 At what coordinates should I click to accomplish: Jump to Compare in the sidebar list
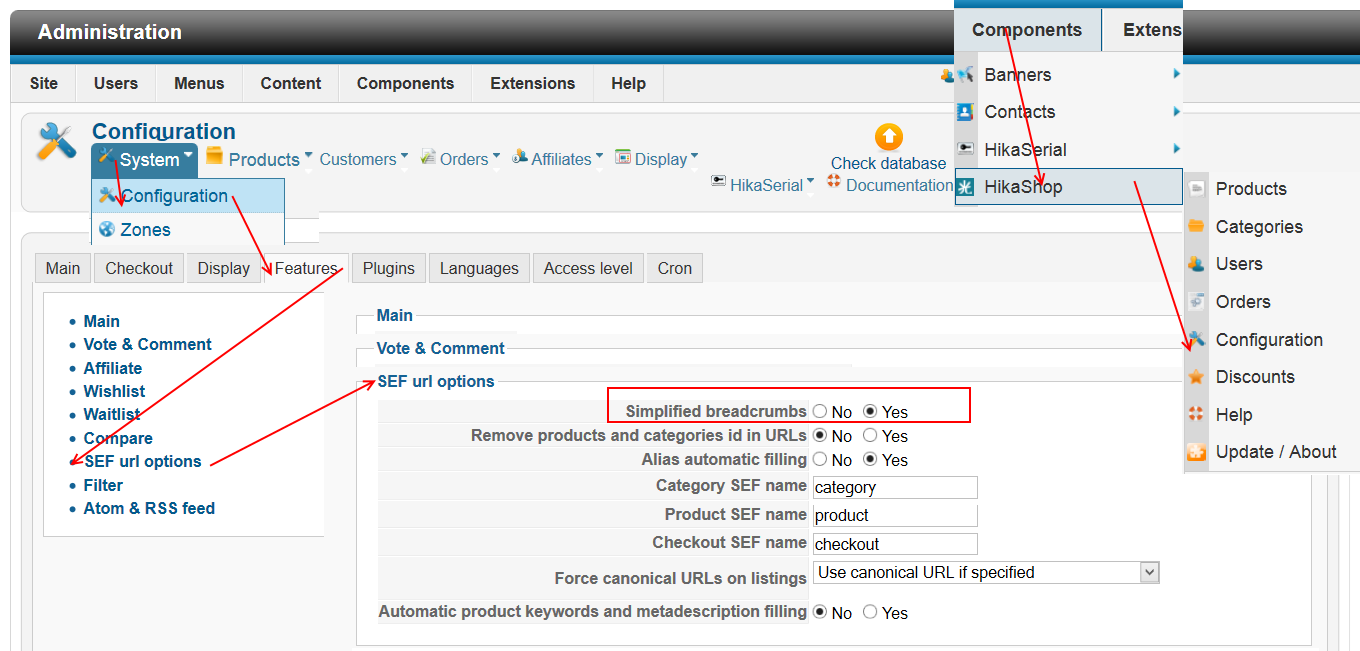[x=118, y=438]
